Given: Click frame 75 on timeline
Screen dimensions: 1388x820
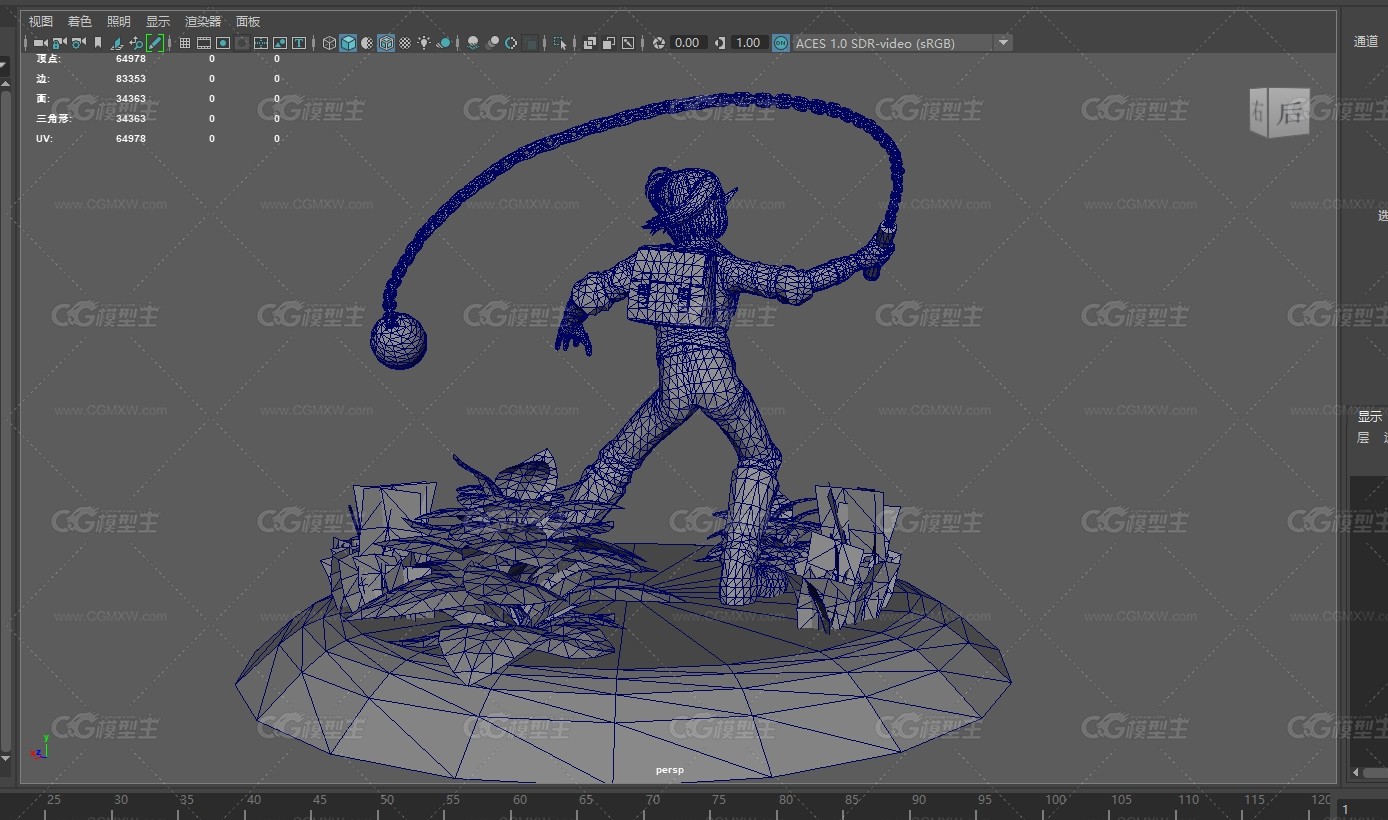Looking at the screenshot, I should tap(719, 799).
